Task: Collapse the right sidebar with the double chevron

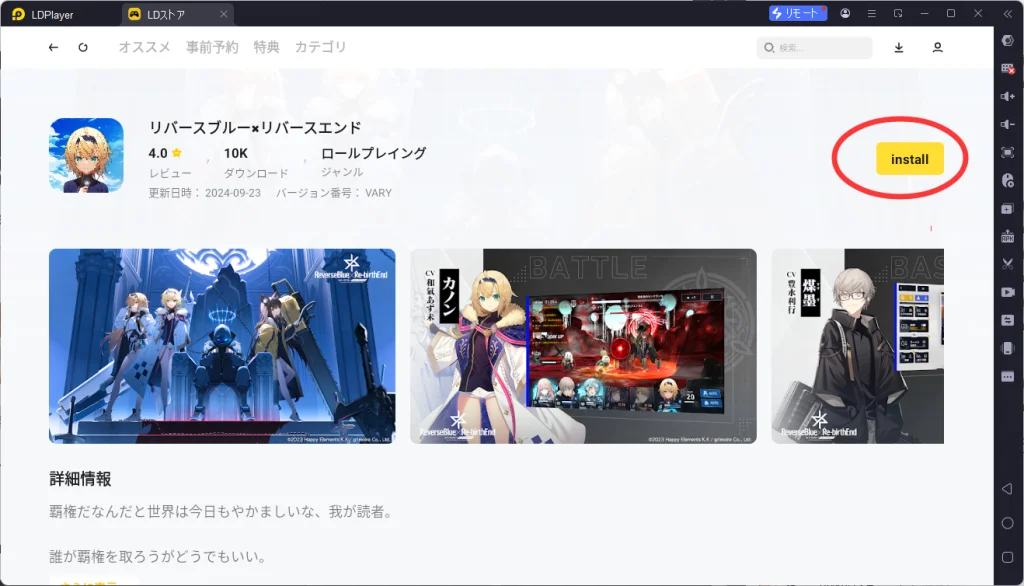Action: [1008, 13]
